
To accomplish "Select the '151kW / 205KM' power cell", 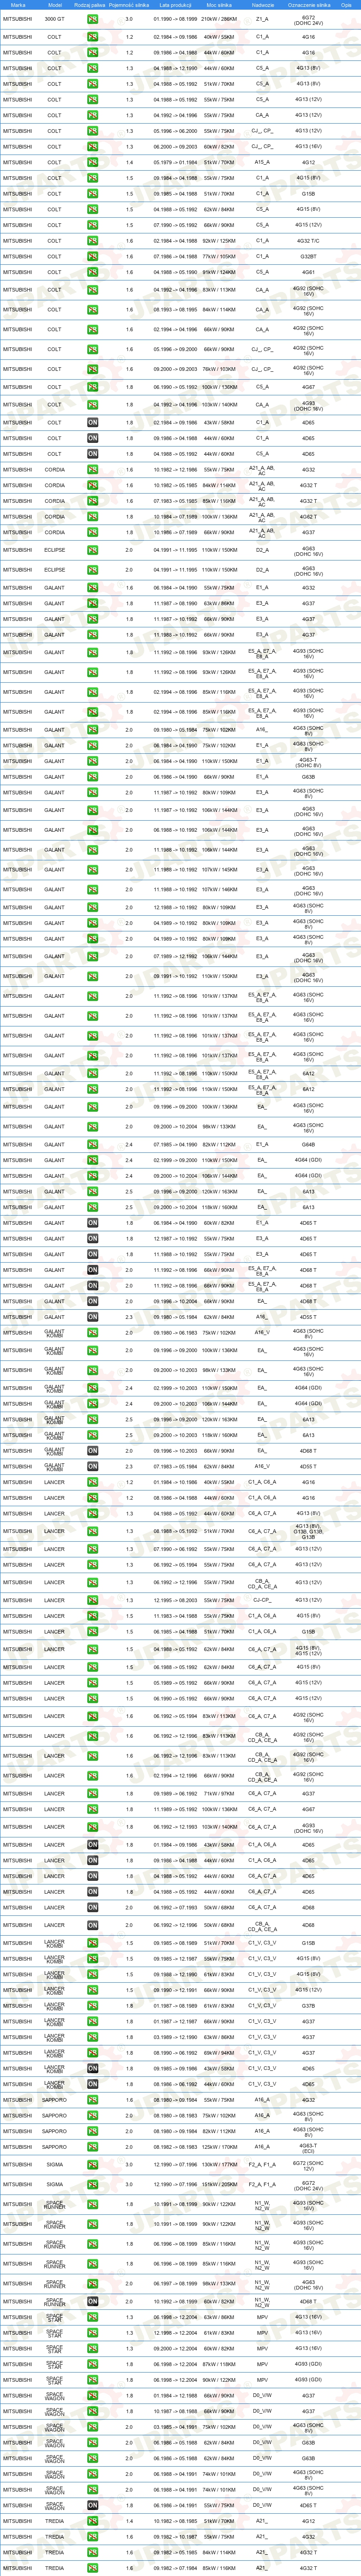I will [x=219, y=2185].
